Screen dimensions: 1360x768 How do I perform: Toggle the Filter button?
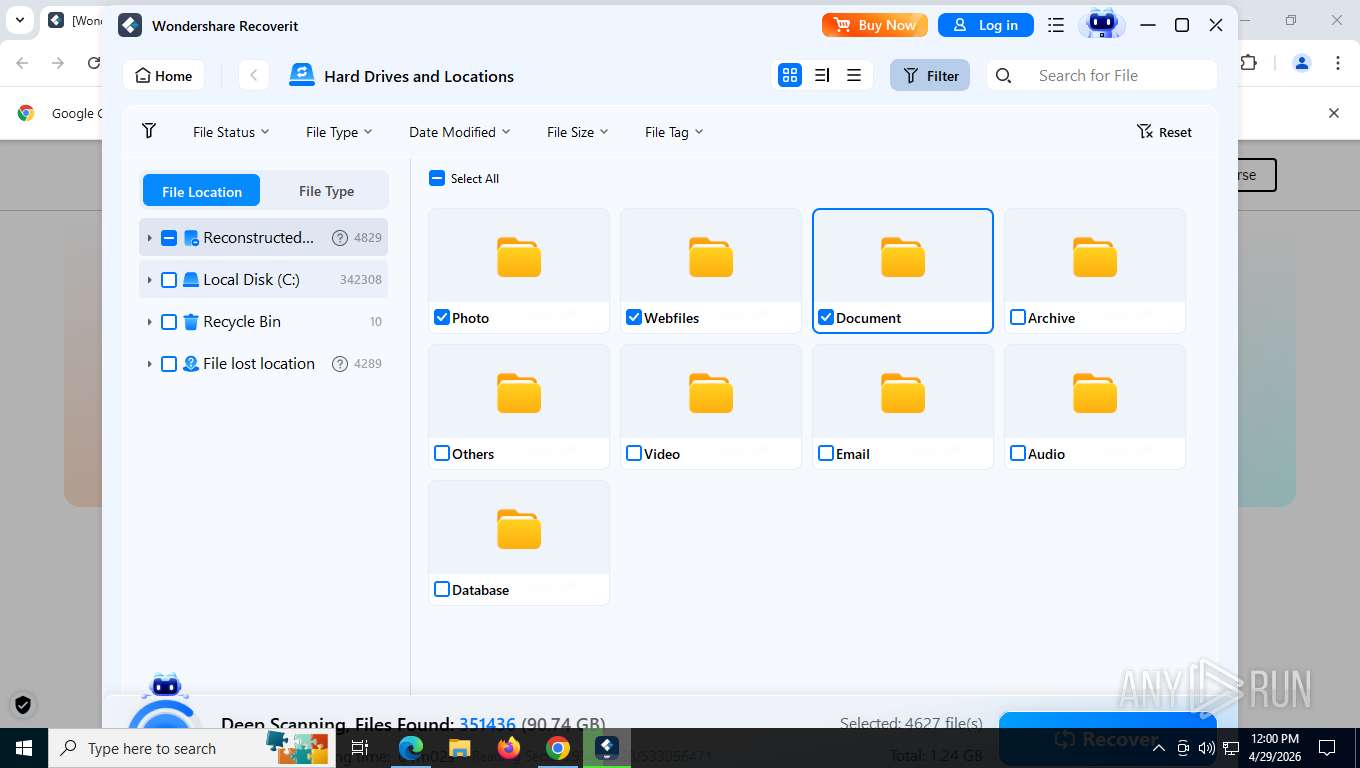tap(930, 75)
